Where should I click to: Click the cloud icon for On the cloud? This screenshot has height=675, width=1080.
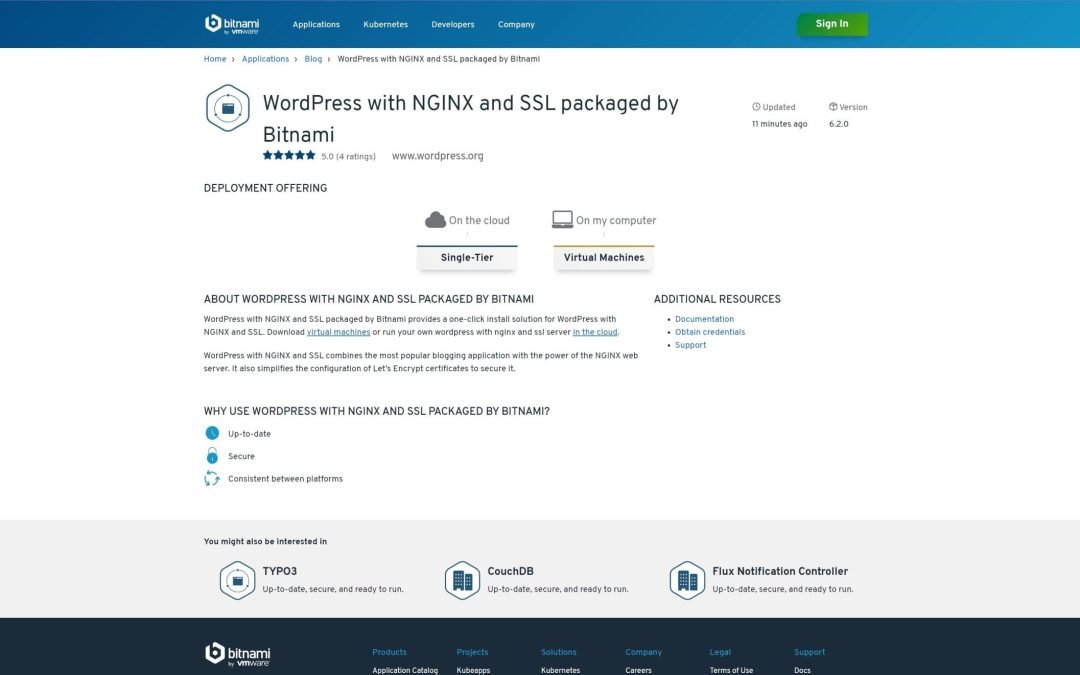pos(435,220)
